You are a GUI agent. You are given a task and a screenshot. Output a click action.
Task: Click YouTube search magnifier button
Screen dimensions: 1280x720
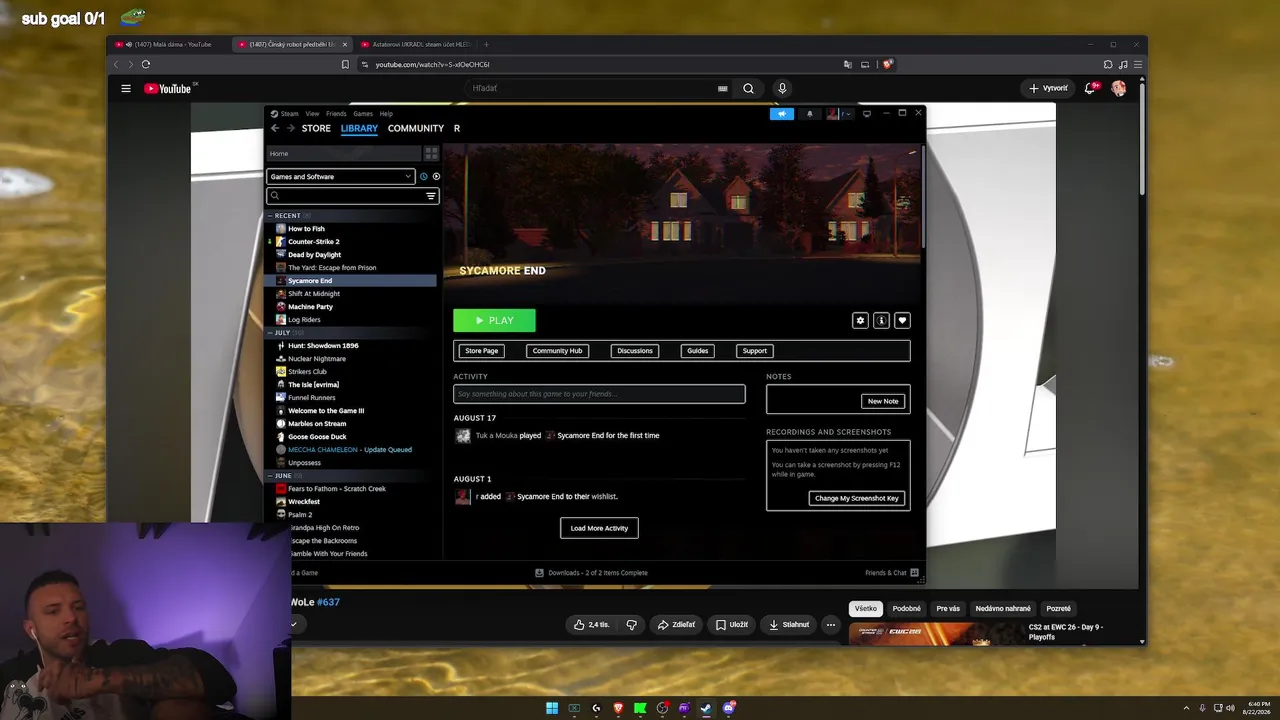748,88
